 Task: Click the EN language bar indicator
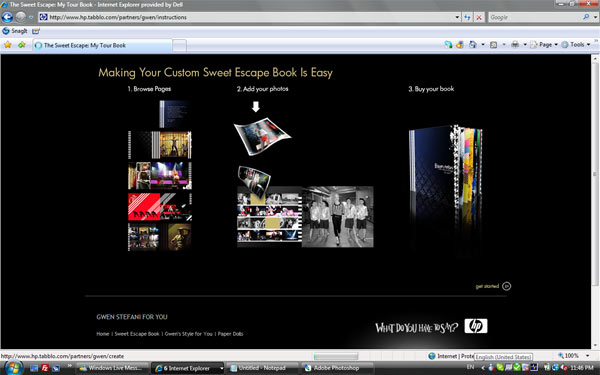470,367
